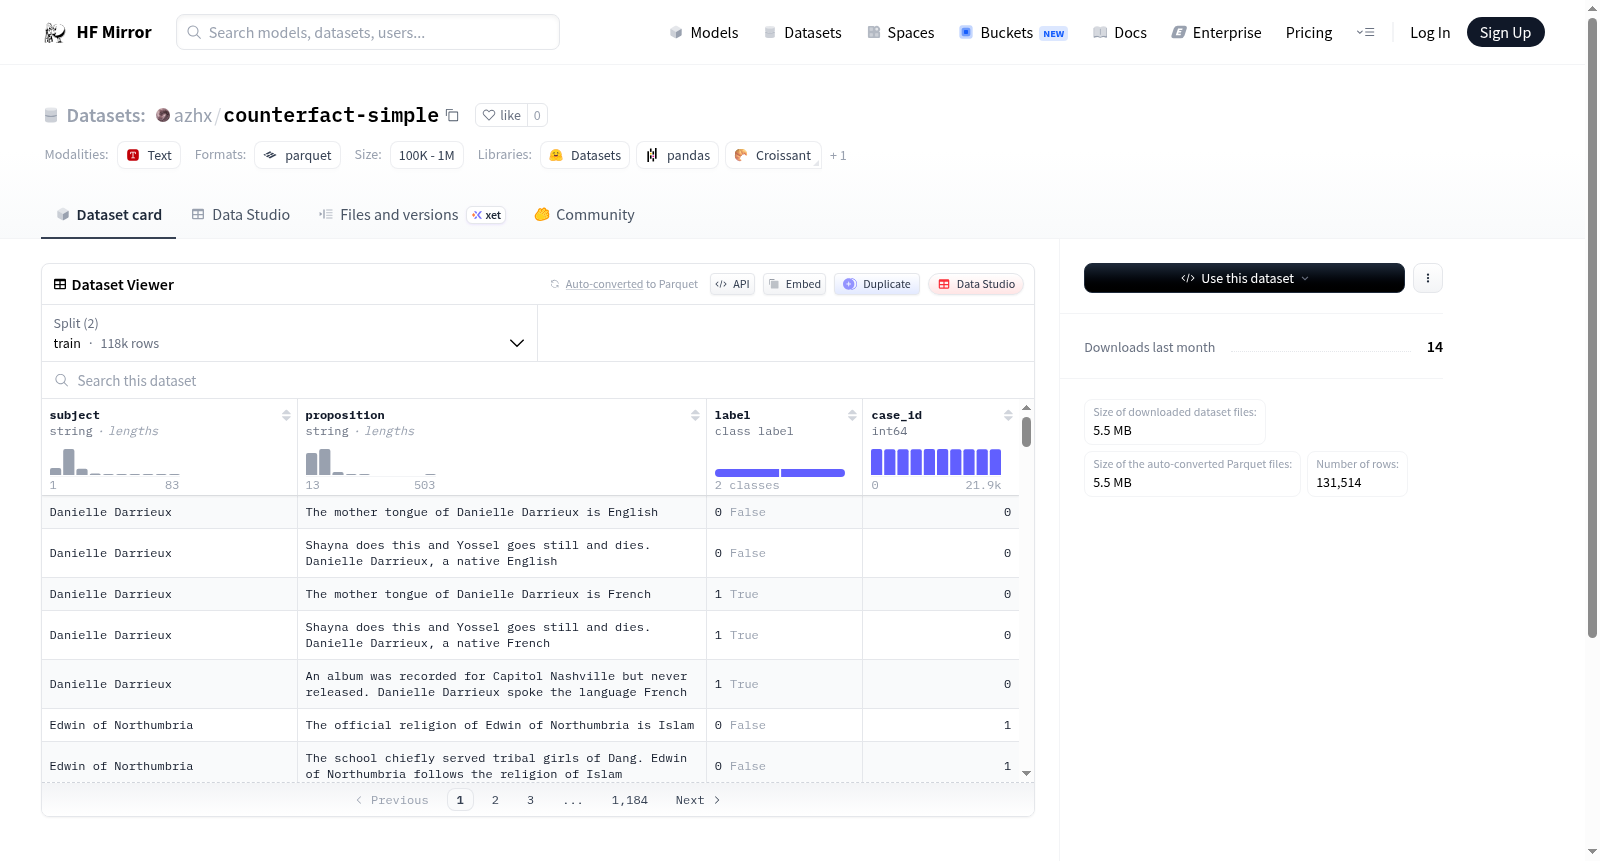Click the 100K - 1M size tag

point(427,155)
